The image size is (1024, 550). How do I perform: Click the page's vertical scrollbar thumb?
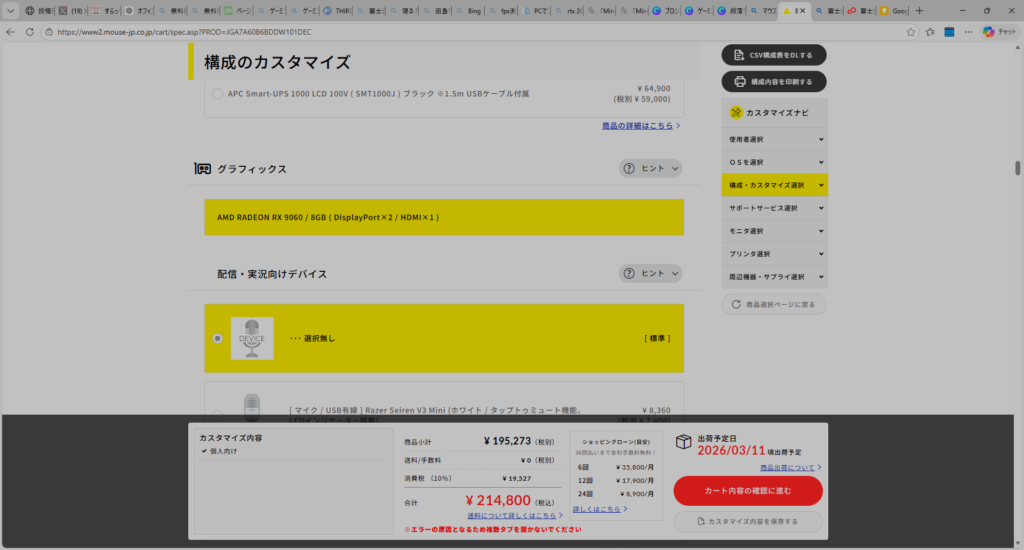(x=1018, y=168)
